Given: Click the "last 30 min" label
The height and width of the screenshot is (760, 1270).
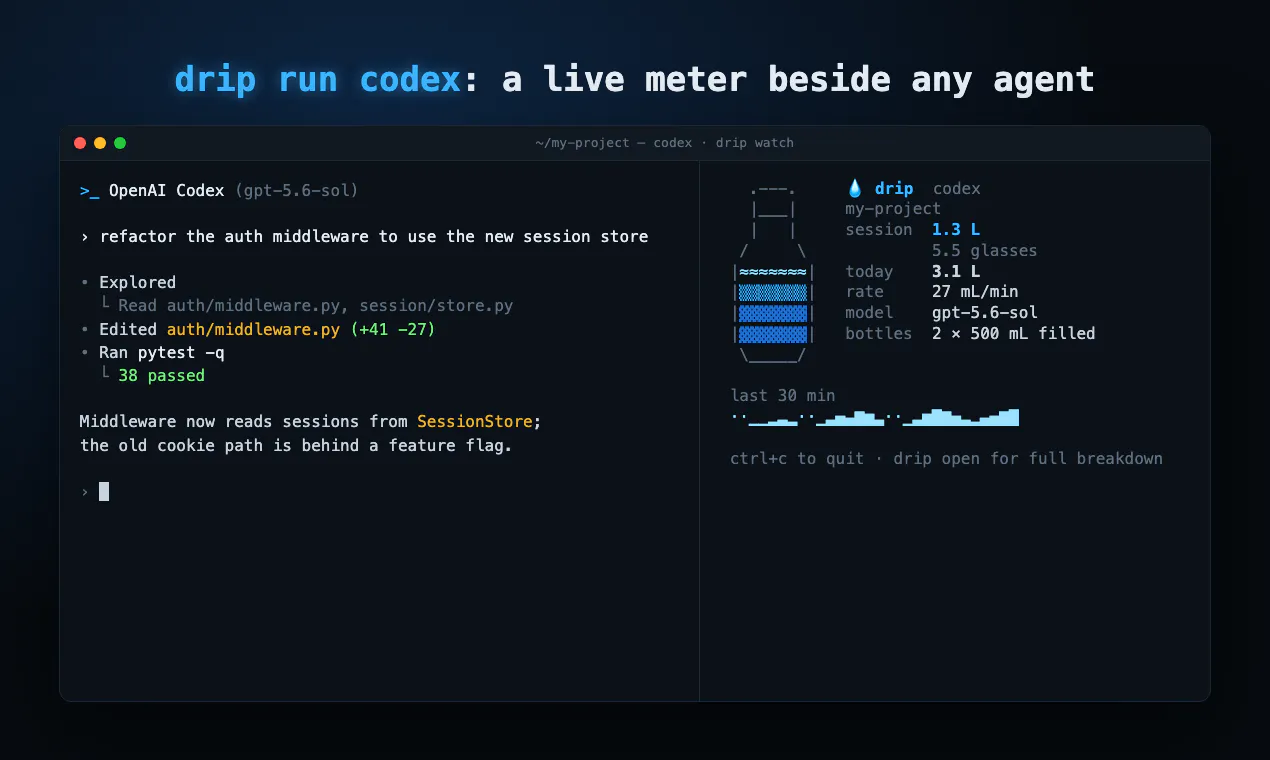Looking at the screenshot, I should 783,396.
